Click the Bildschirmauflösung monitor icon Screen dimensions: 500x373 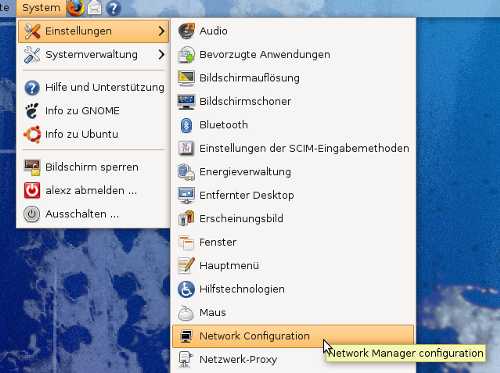click(x=186, y=78)
